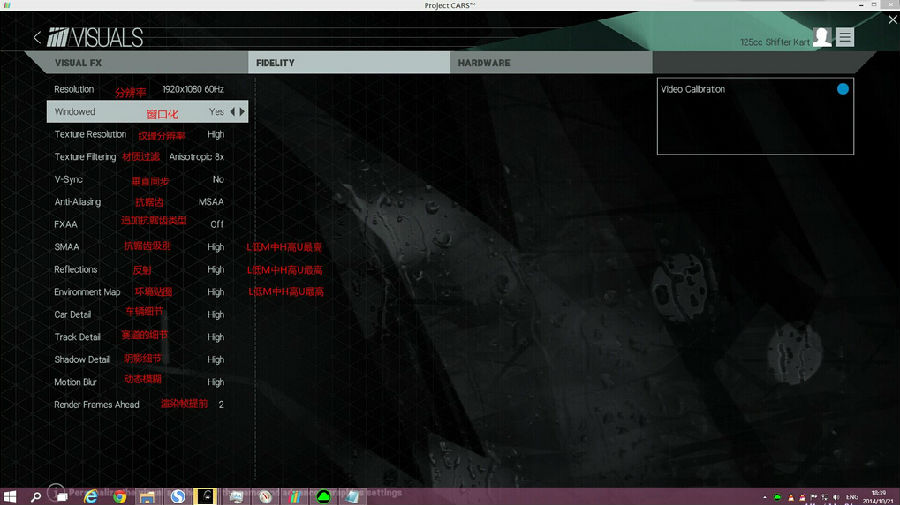The width and height of the screenshot is (900, 505).
Task: Select the Texture Filtering setting
Action: 148,157
